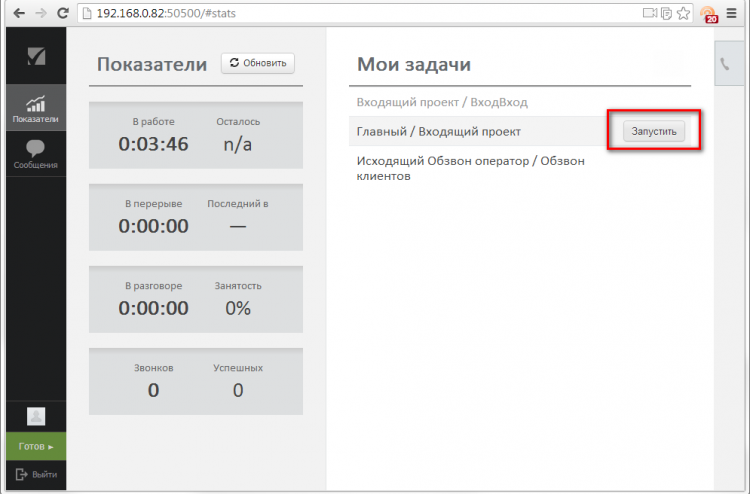The width and height of the screenshot is (750, 494).
Task: Click the orange extension icon with badge 20
Action: pyautogui.click(x=709, y=14)
